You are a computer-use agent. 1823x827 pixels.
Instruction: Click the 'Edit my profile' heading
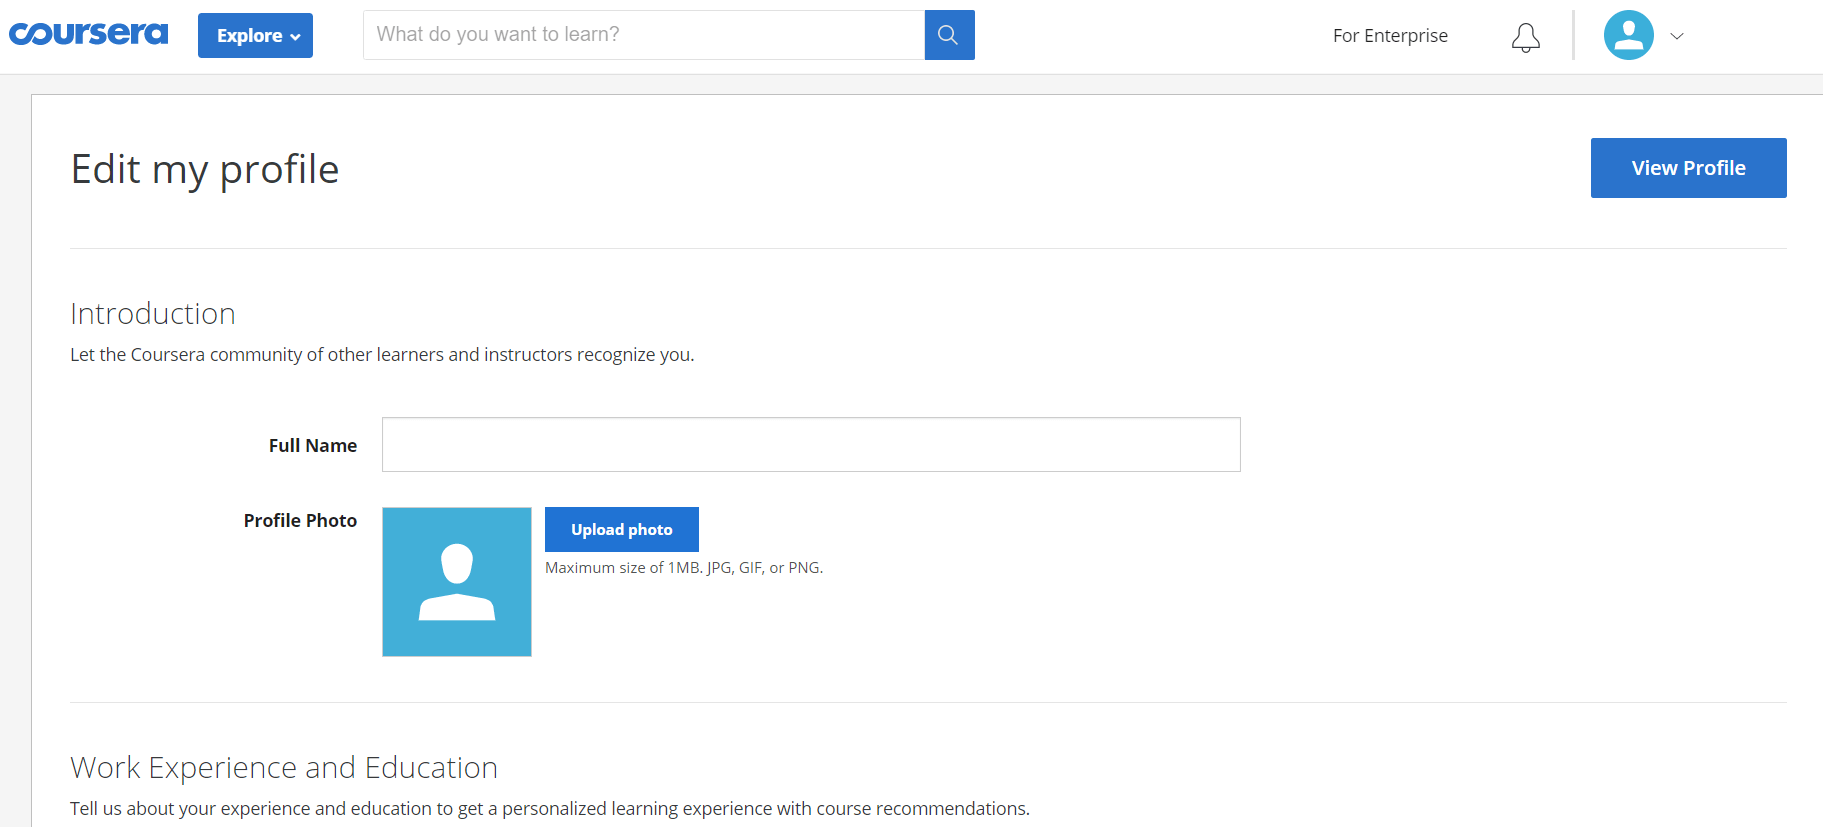[205, 169]
